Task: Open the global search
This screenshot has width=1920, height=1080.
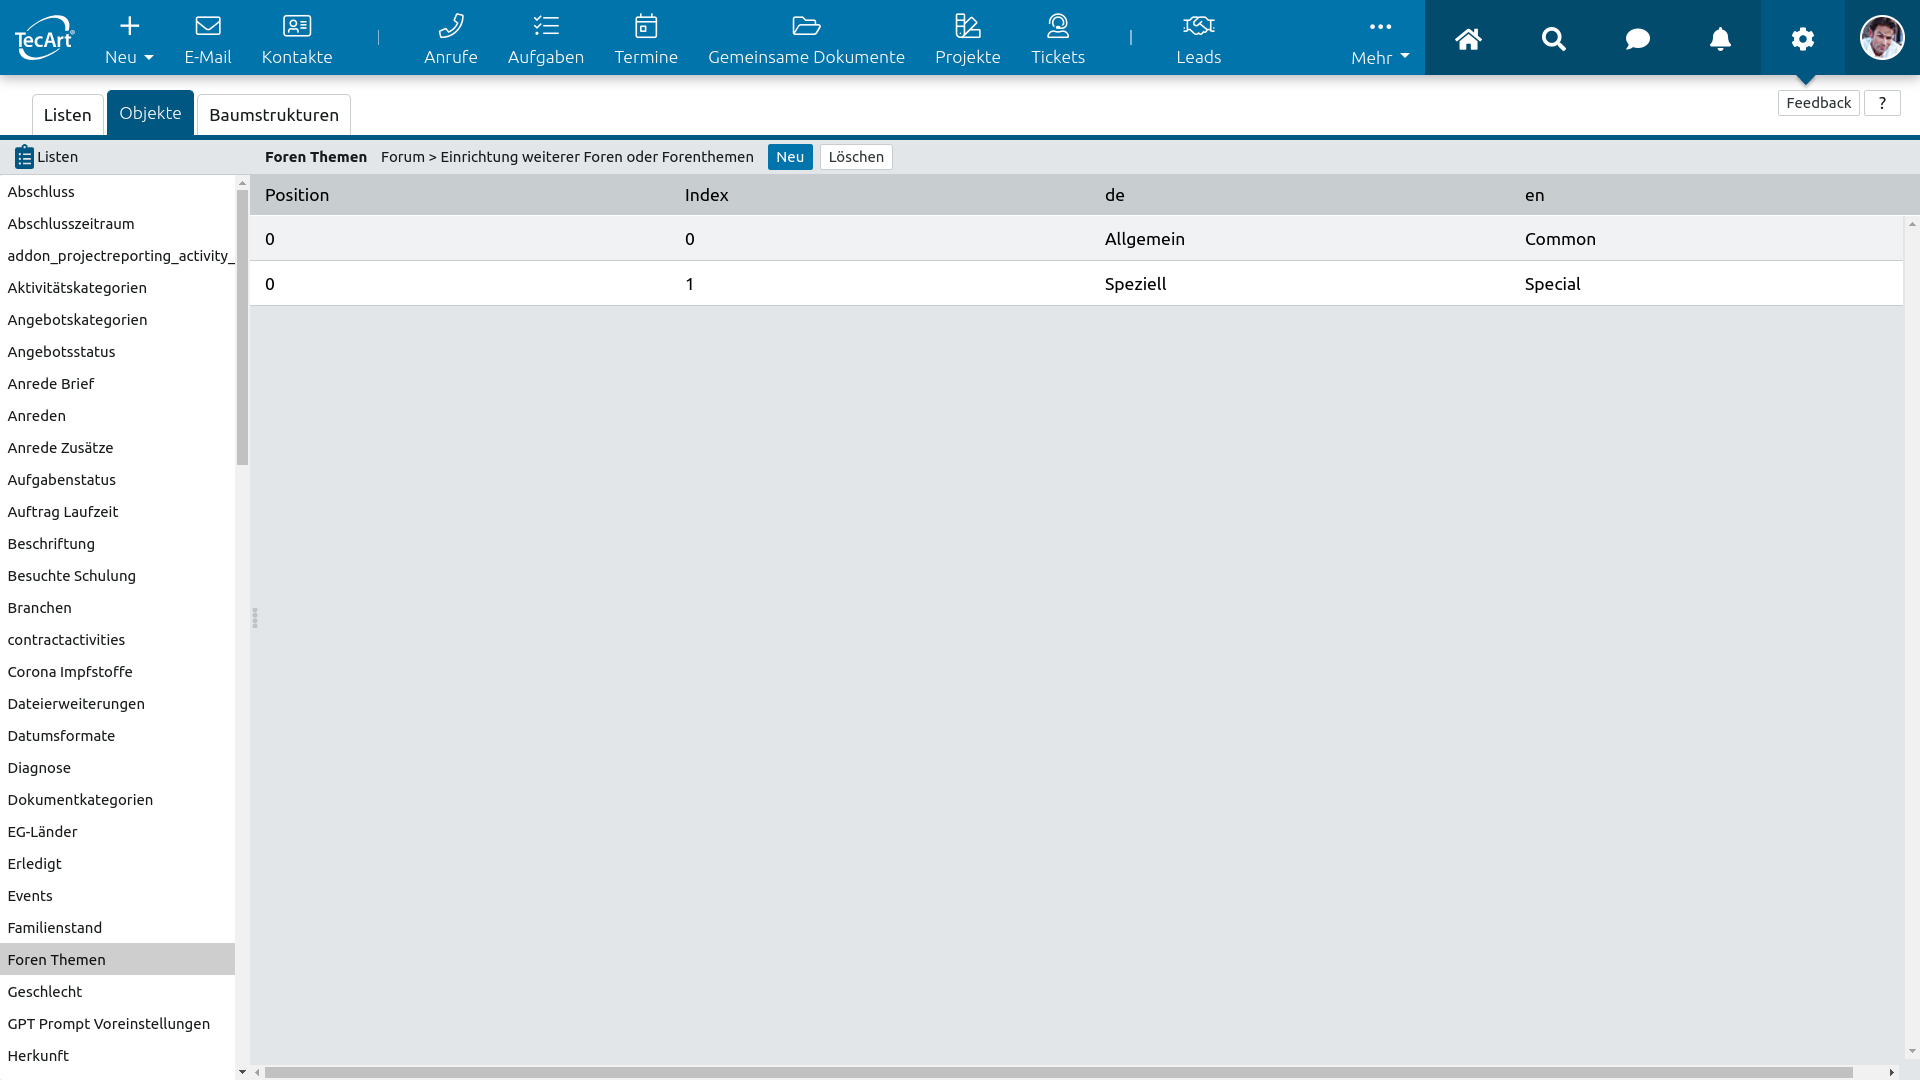Action: pyautogui.click(x=1553, y=38)
